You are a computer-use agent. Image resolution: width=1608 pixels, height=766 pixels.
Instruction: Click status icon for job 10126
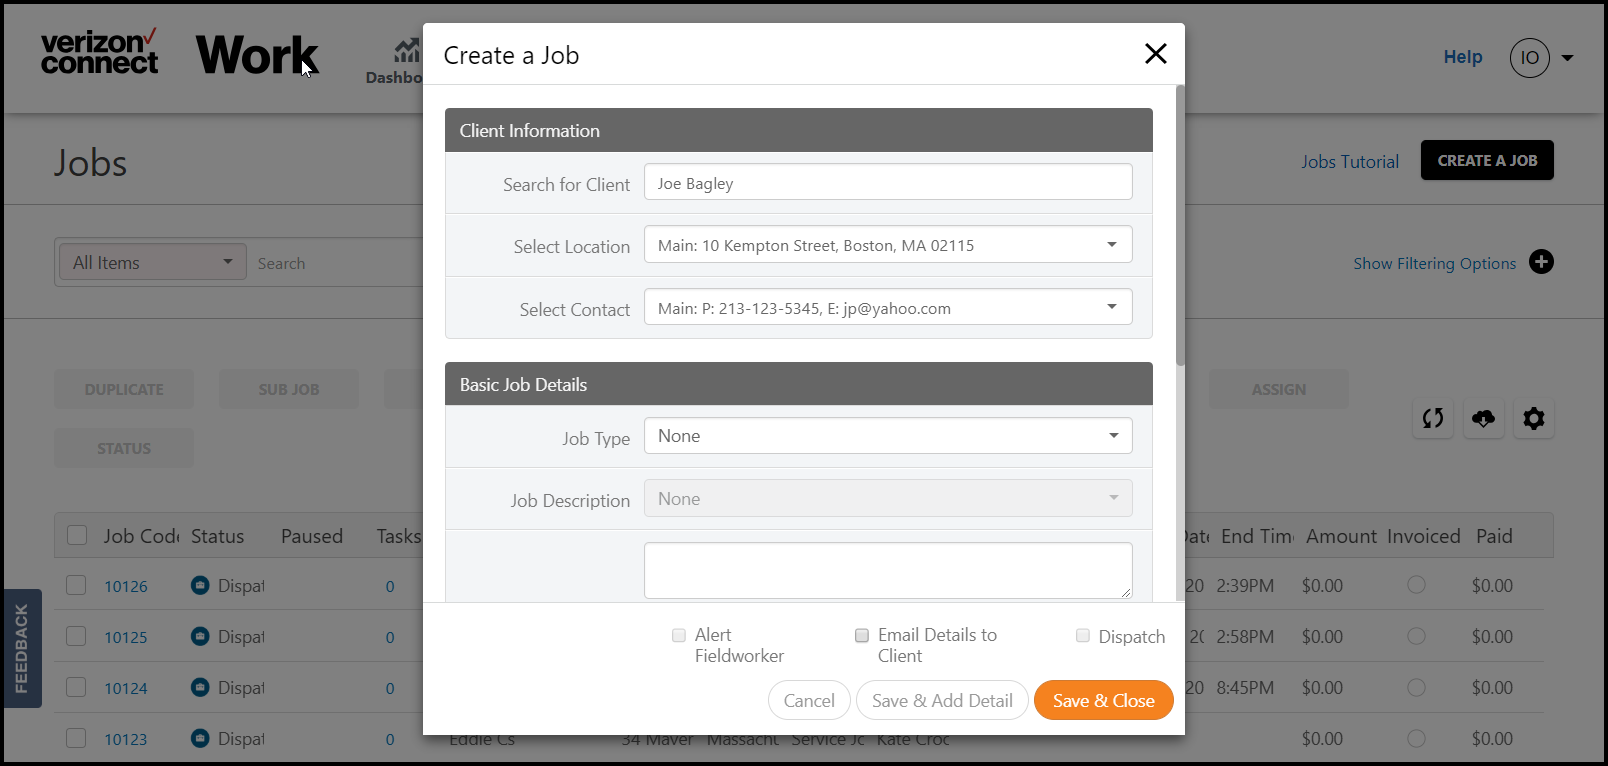tap(200, 585)
